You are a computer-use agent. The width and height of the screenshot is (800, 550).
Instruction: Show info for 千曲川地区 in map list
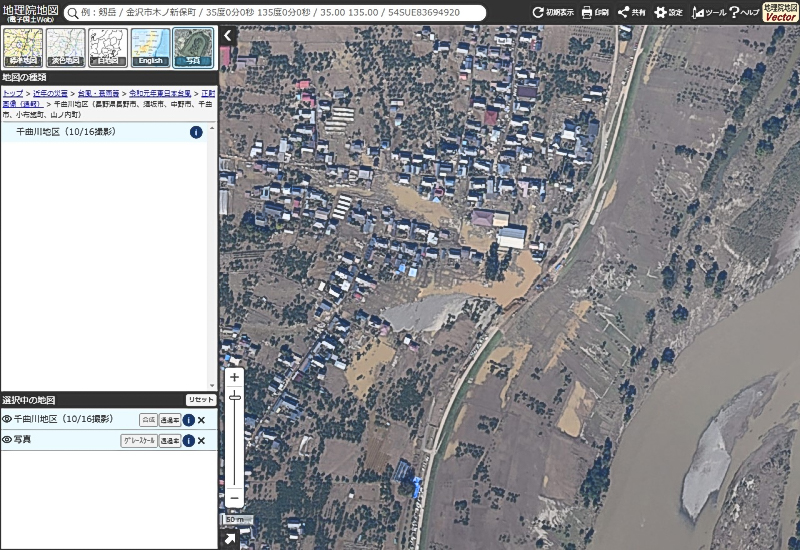(196, 132)
